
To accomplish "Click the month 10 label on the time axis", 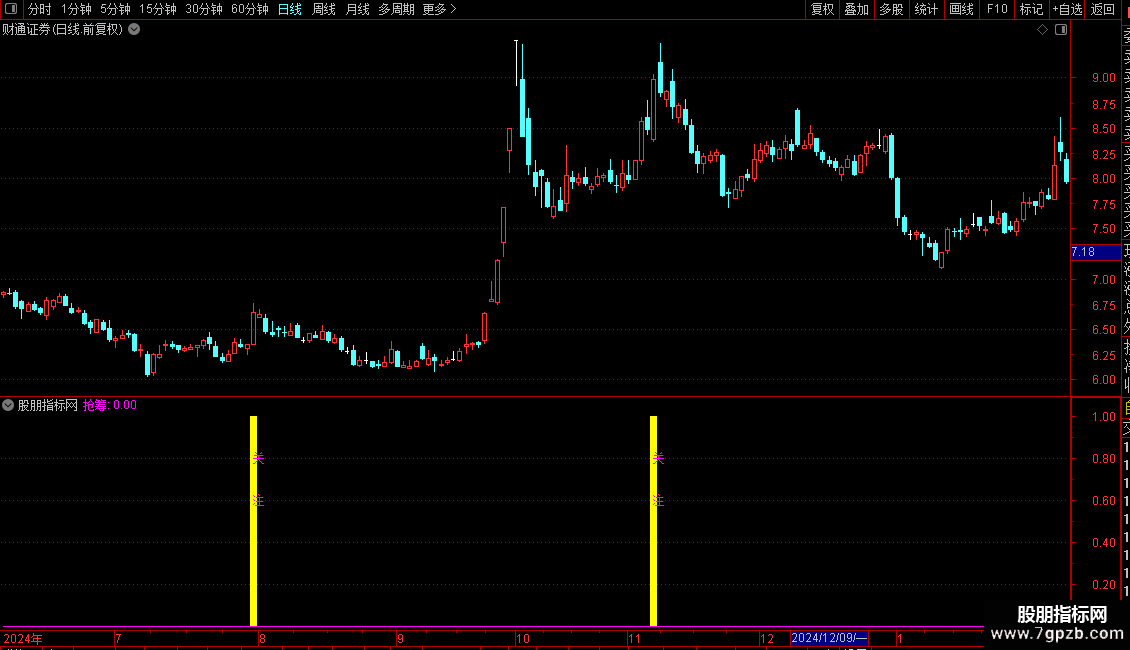I will click(522, 638).
